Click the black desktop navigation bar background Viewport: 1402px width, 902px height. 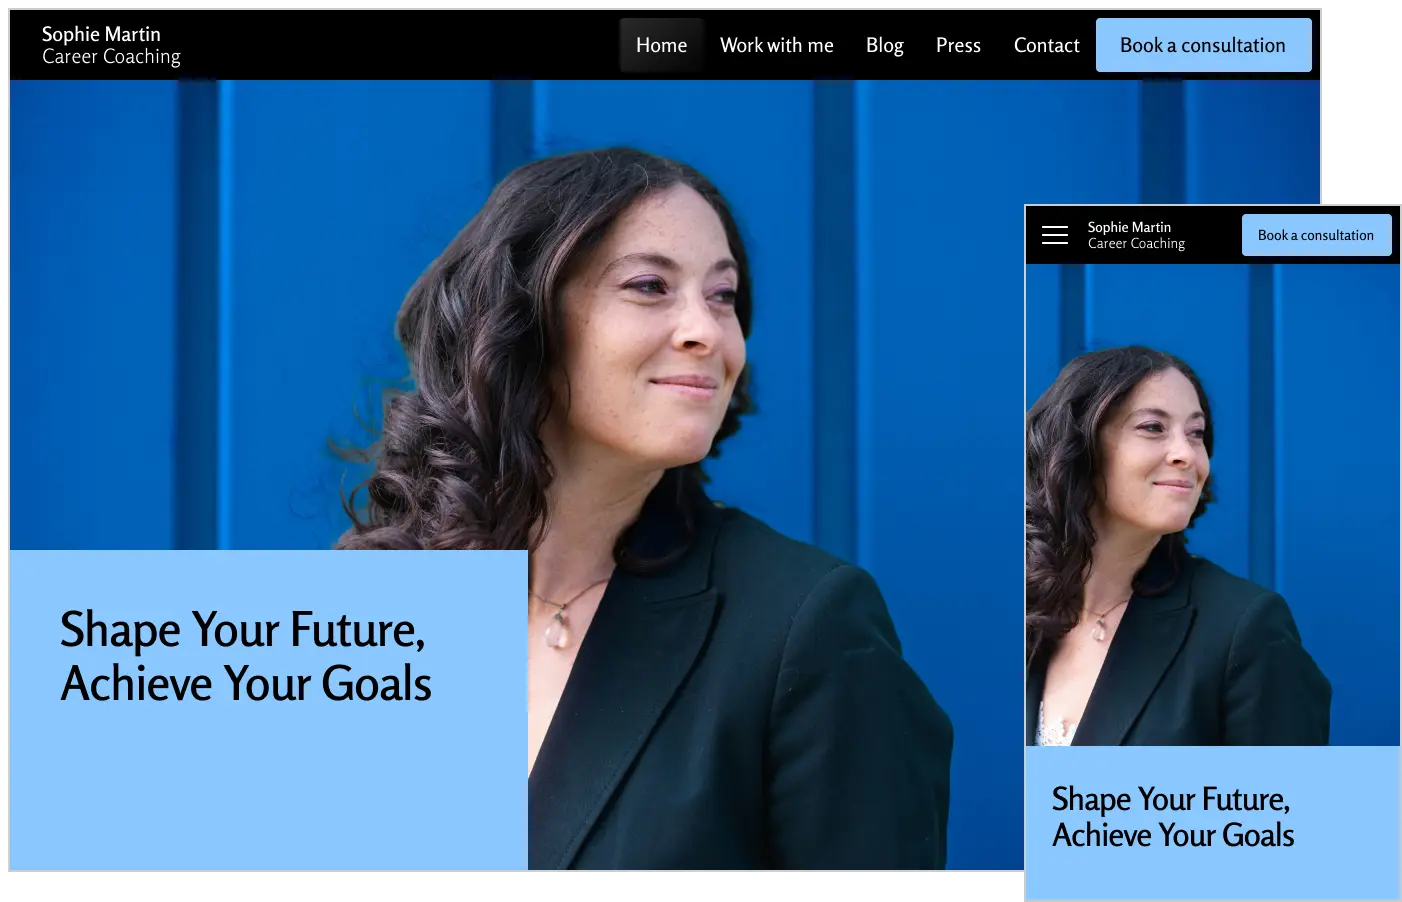coord(400,45)
